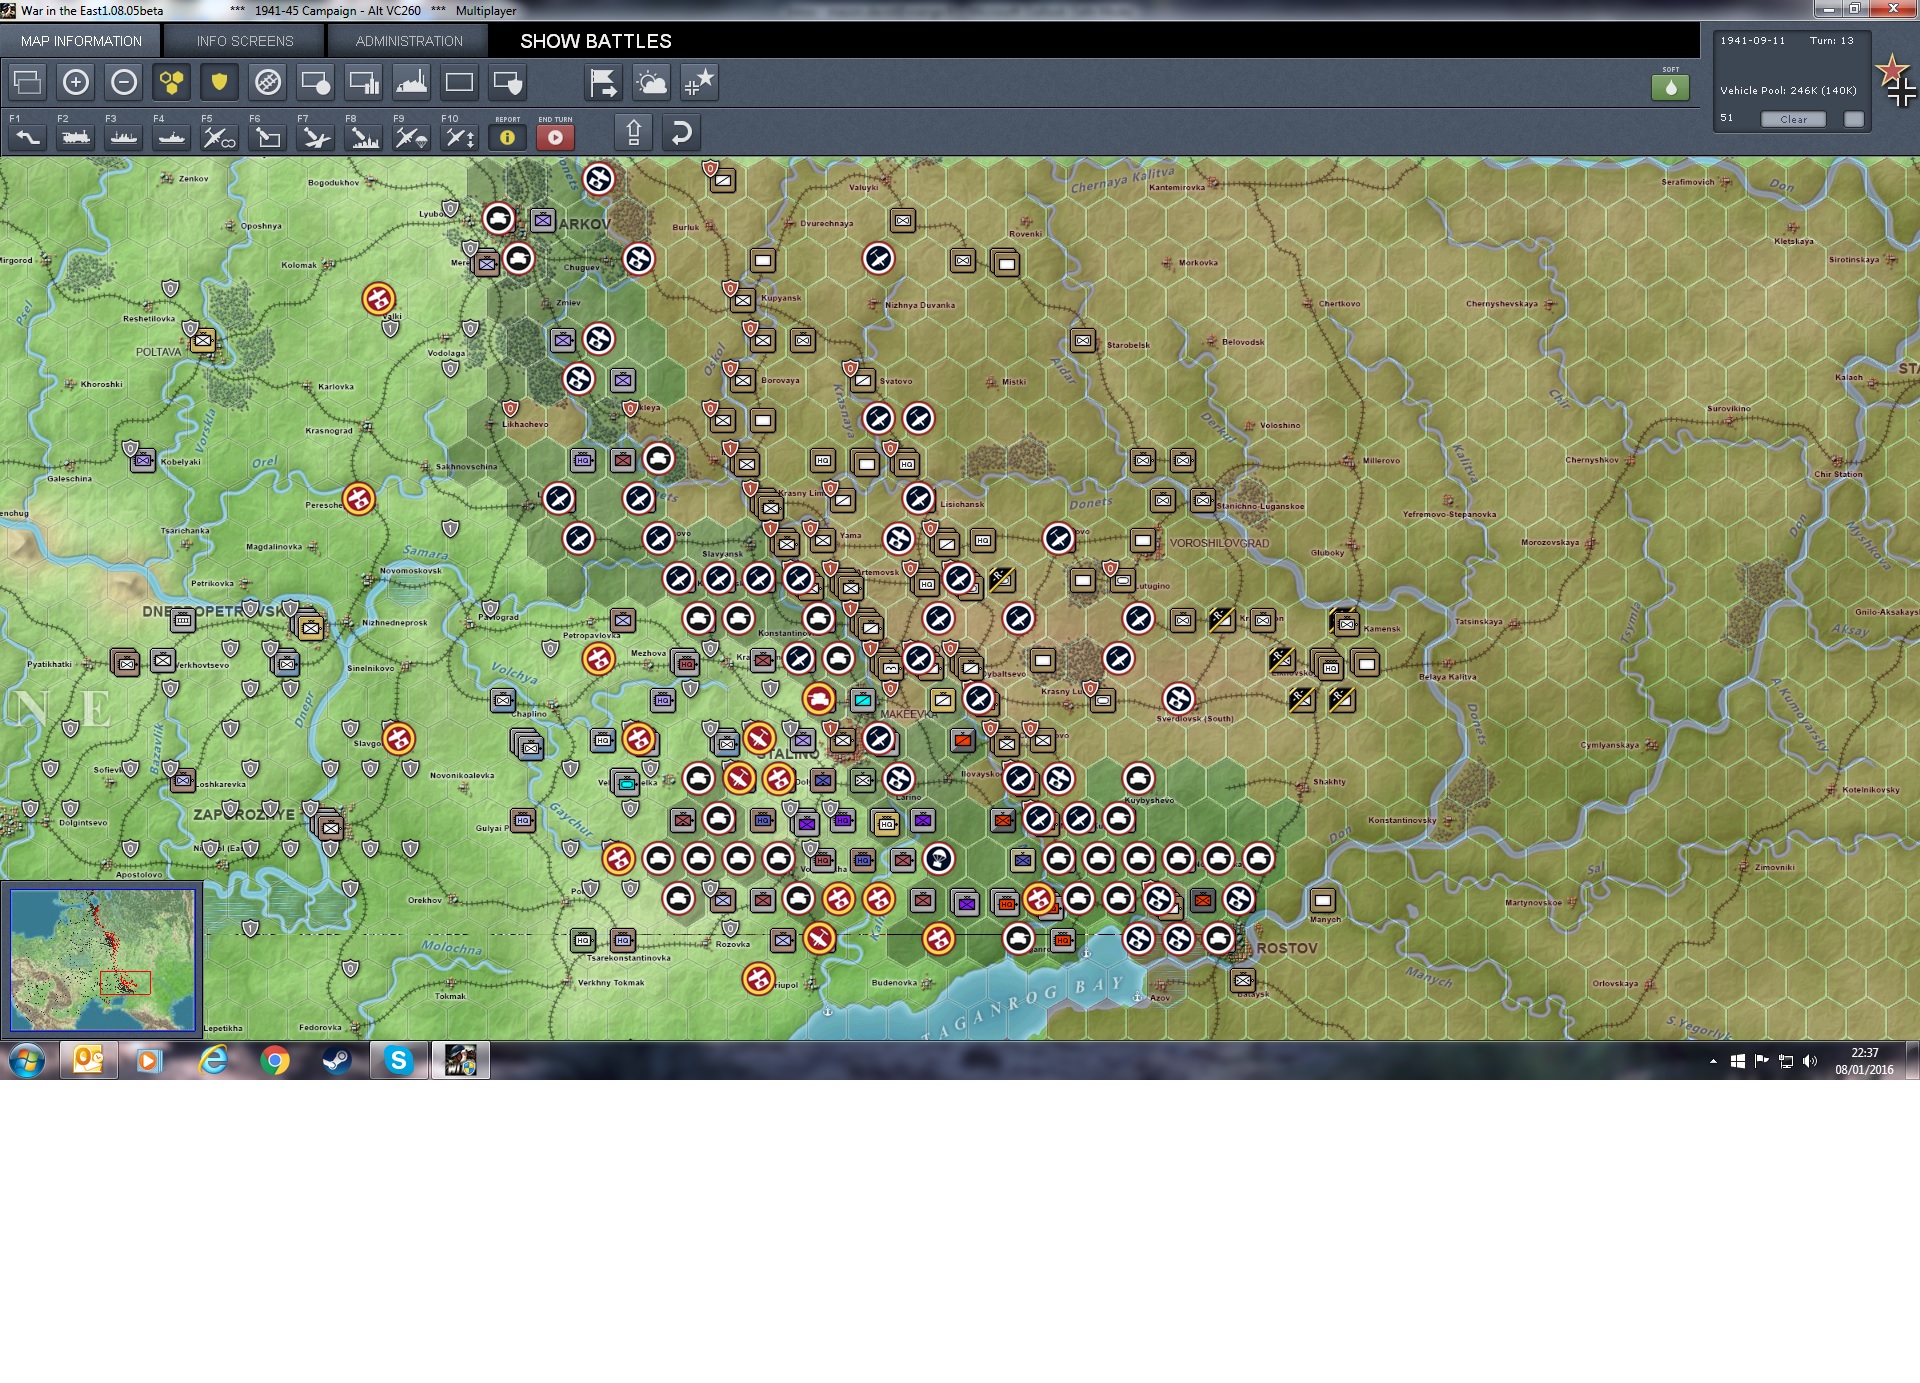Viewport: 1920px width, 1383px height.
Task: Toggle the hex grid display button
Action: [x=172, y=82]
